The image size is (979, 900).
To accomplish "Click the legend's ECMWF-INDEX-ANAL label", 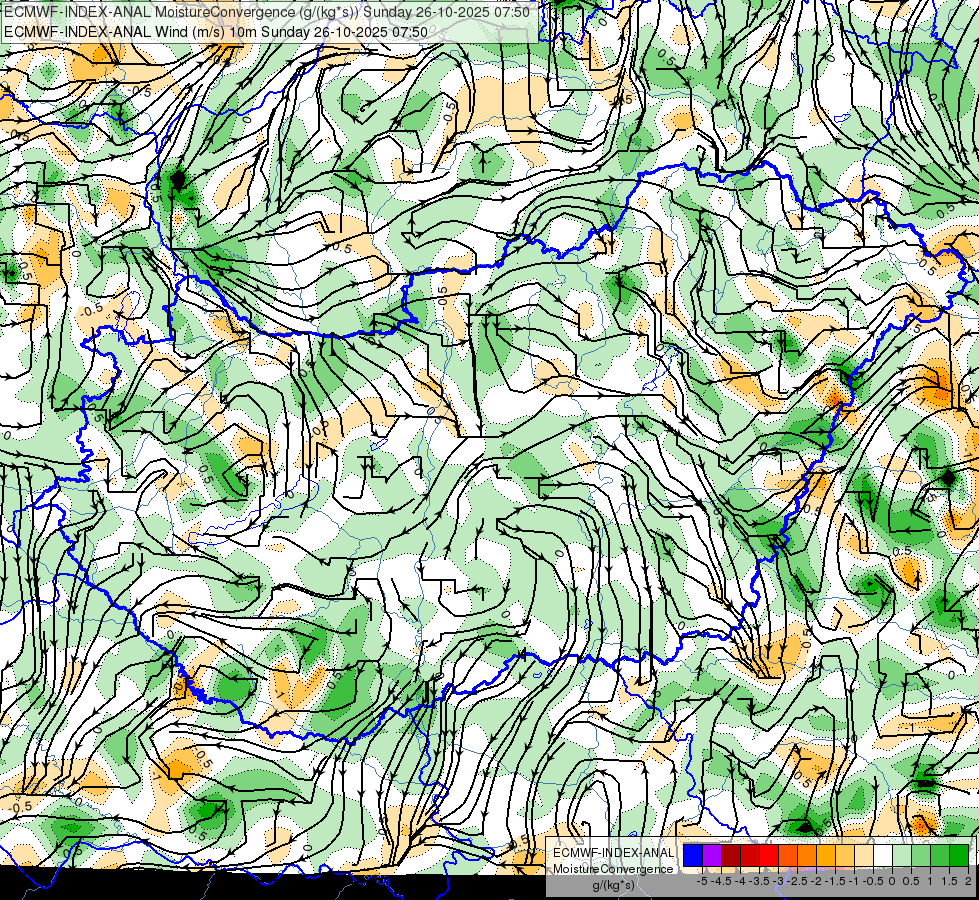I will click(613, 853).
